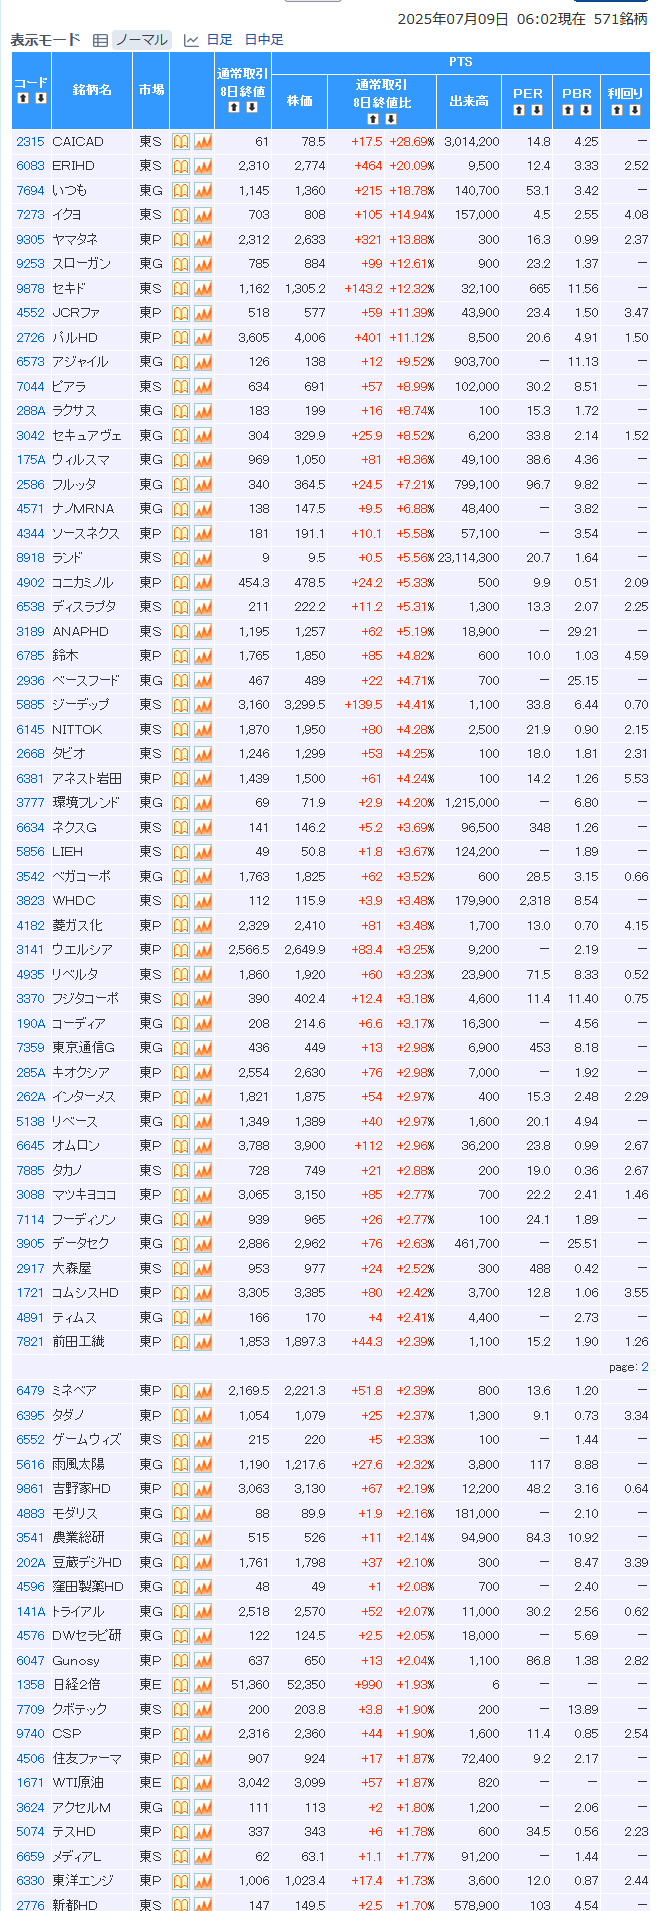Sort the PBR column ascending

[x=567, y=110]
